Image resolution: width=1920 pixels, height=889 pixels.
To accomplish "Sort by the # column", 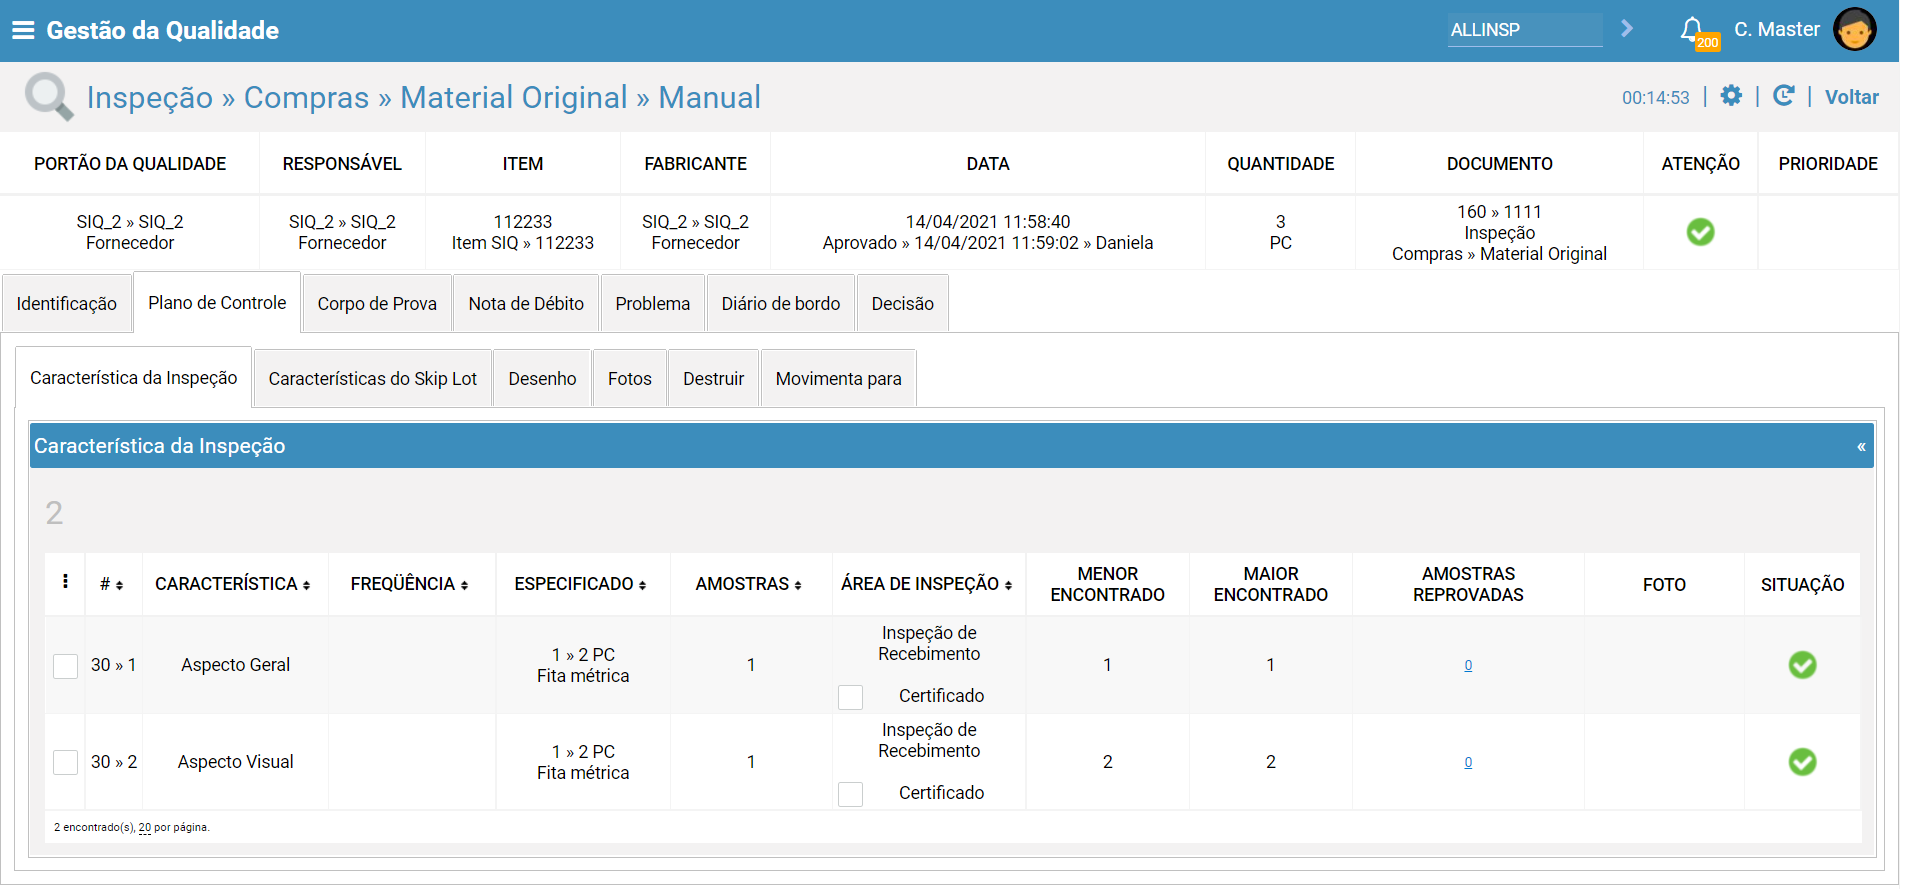I will coord(112,584).
